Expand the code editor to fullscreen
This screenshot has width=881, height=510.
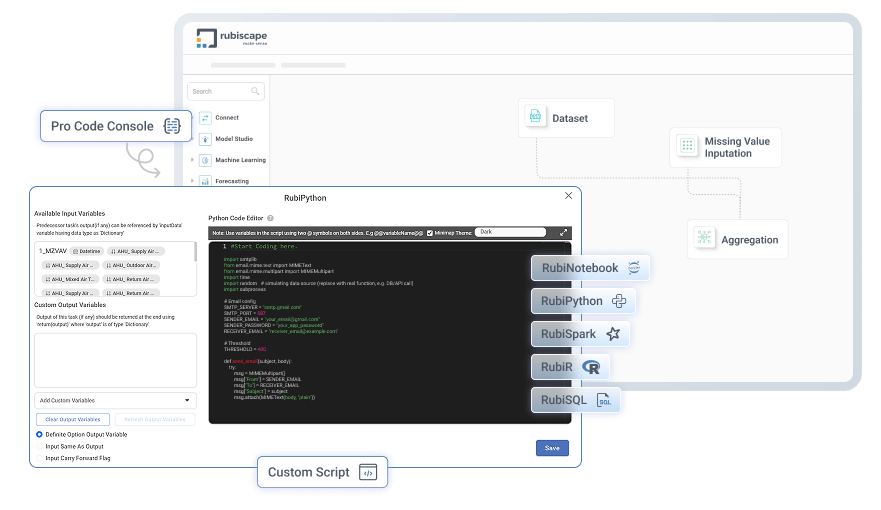[563, 233]
